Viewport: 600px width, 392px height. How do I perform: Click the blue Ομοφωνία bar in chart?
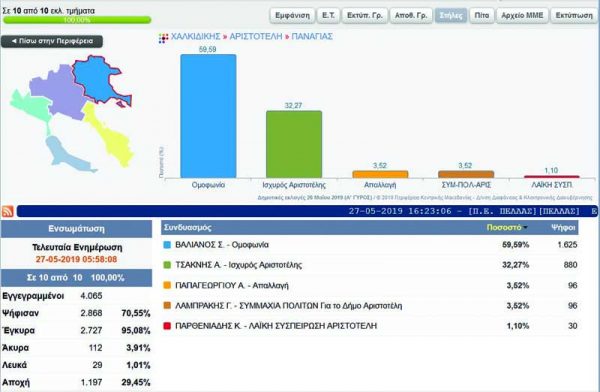208,116
